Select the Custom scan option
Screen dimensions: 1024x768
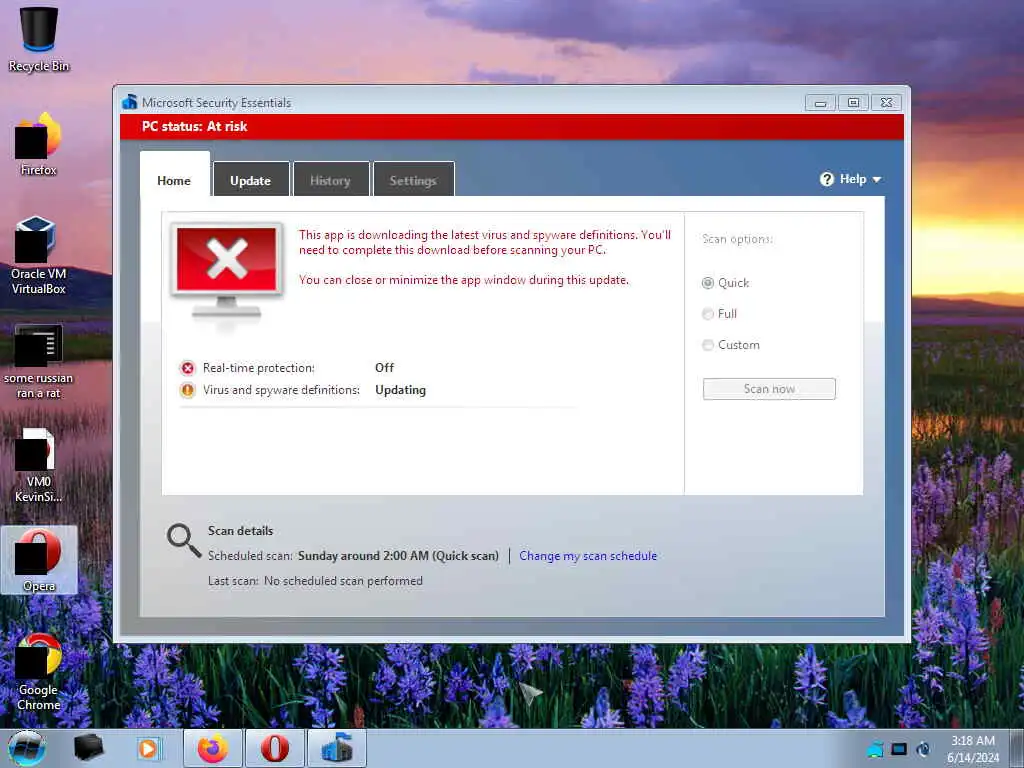coord(707,345)
